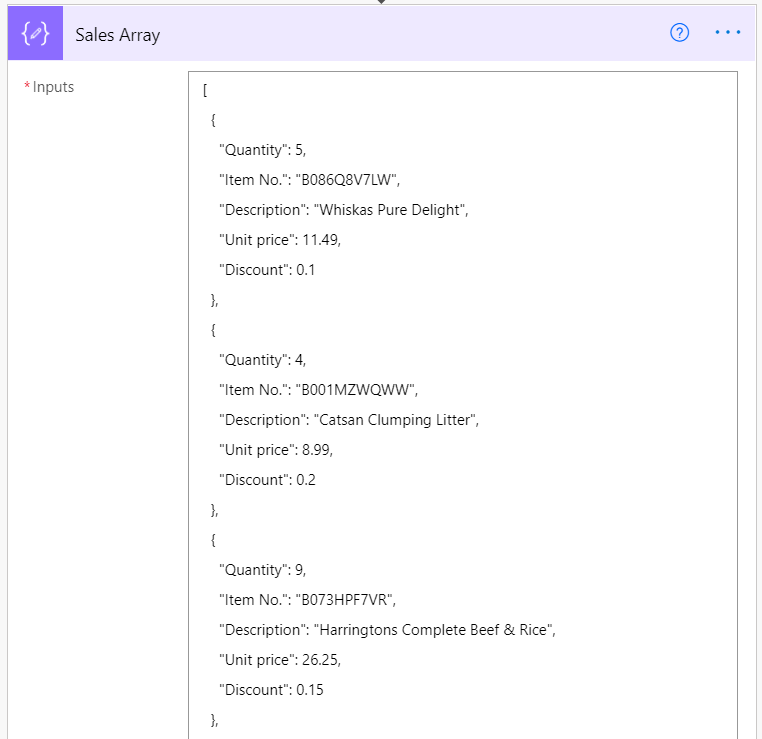
Task: Click the Item No. B001MZWQWW line
Action: (315, 390)
